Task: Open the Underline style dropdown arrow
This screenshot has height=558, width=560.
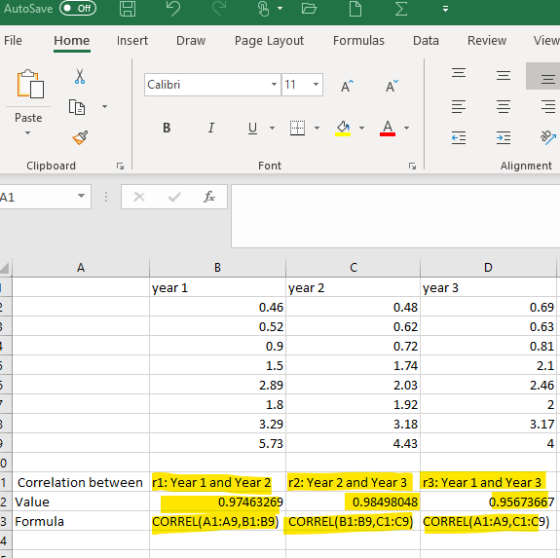Action: tap(272, 128)
